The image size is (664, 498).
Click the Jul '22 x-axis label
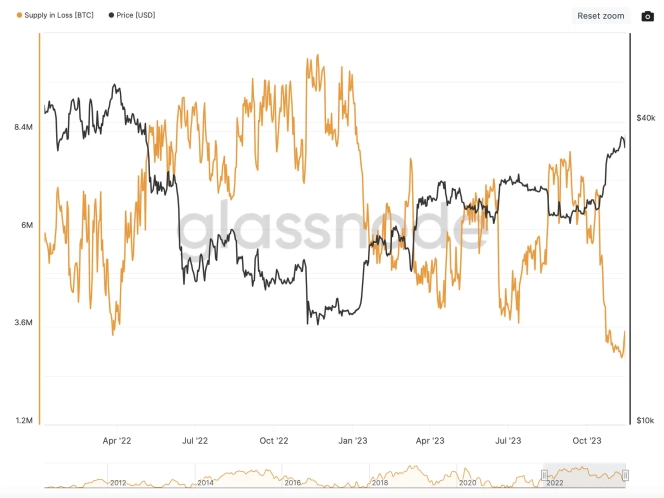pyautogui.click(x=195, y=439)
